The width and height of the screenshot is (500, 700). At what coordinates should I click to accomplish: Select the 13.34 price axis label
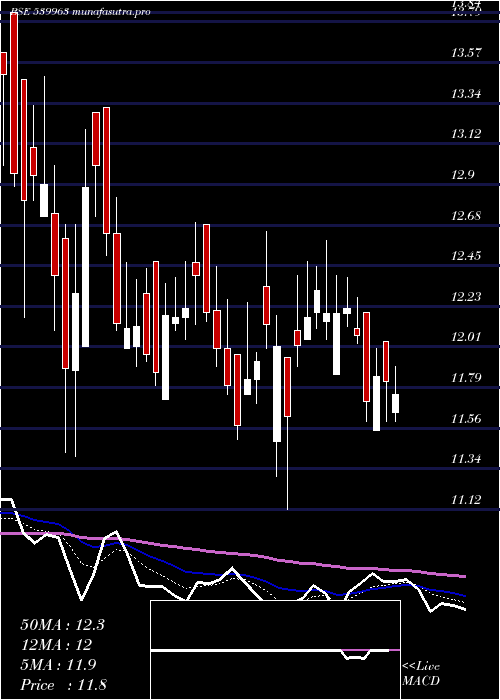467,94
